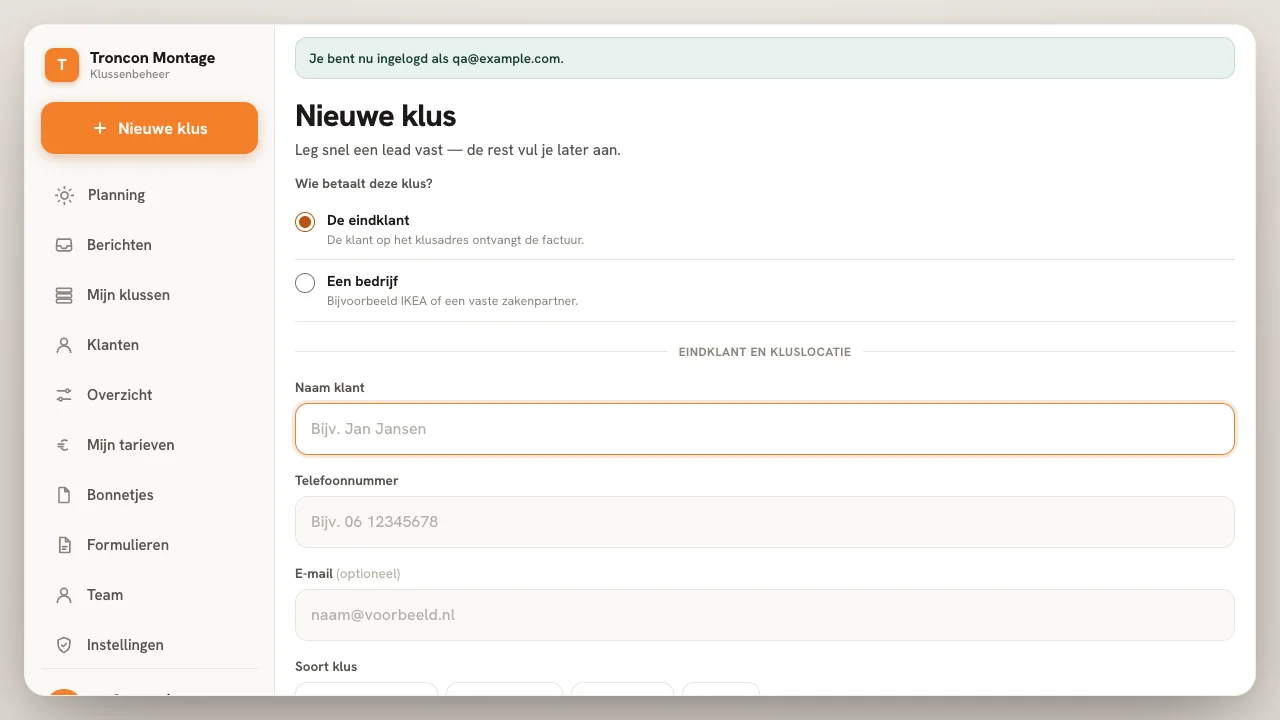This screenshot has width=1280, height=720.
Task: Open Mijn tarieven
Action: click(x=149, y=445)
